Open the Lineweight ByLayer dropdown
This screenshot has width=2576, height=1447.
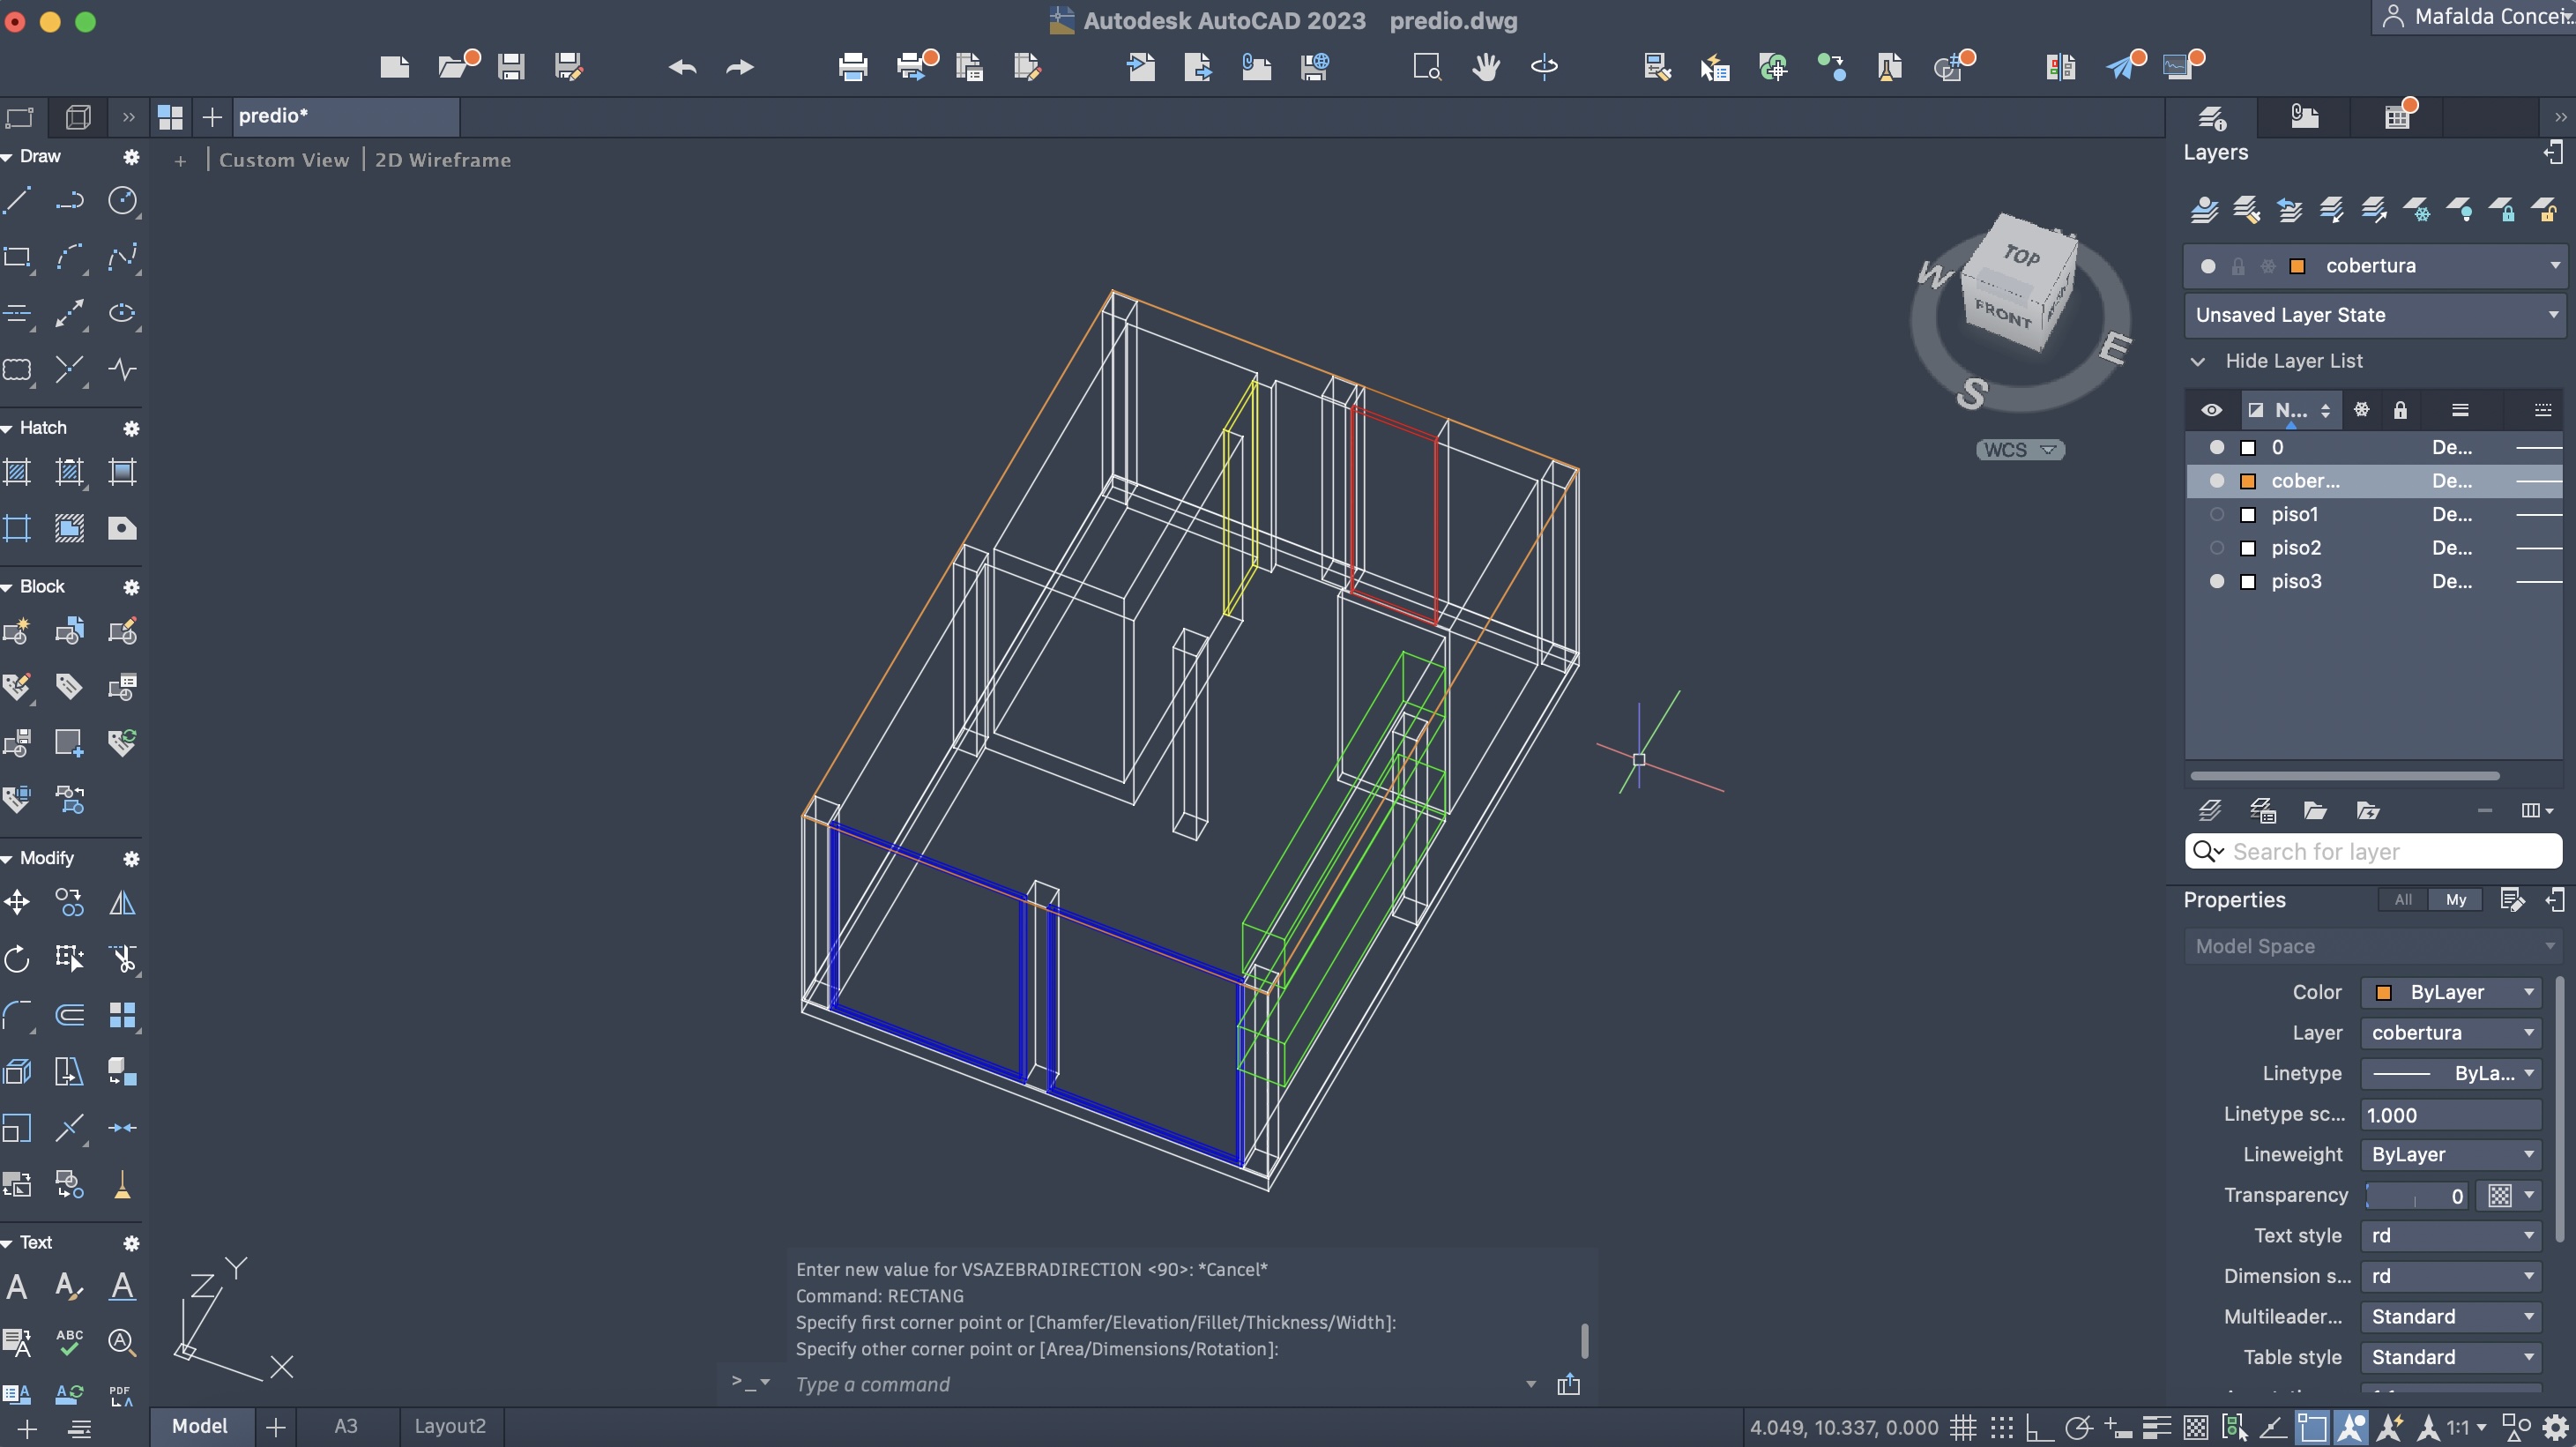pos(2450,1154)
